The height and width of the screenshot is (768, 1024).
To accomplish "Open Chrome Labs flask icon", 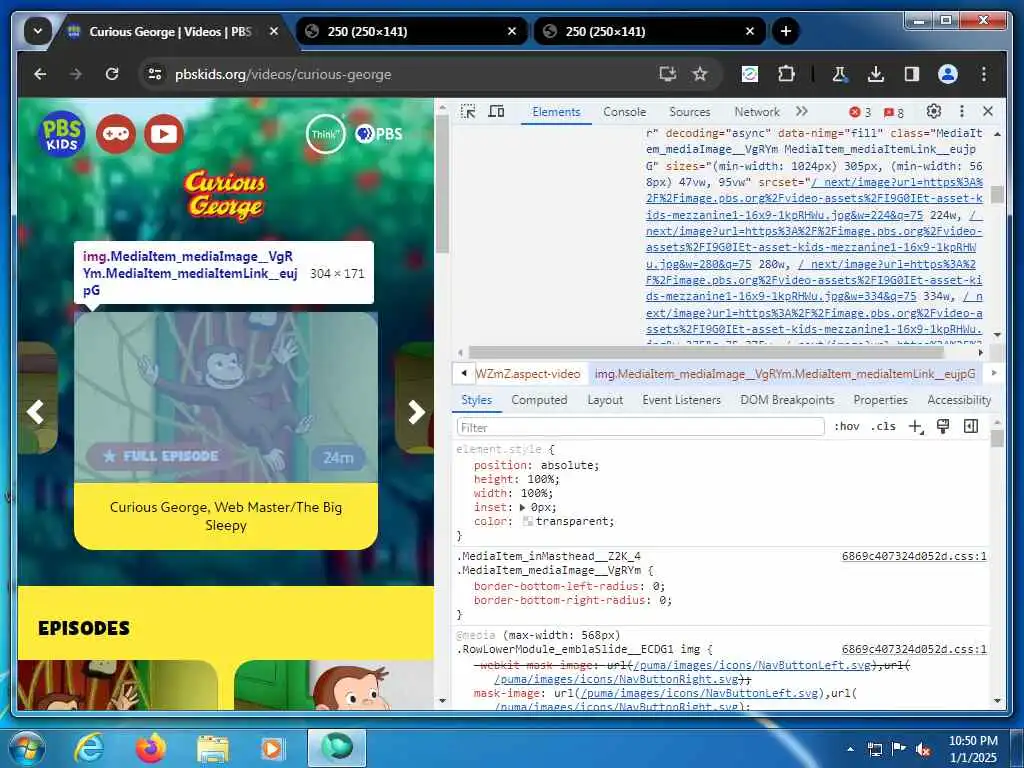I will pos(840,74).
